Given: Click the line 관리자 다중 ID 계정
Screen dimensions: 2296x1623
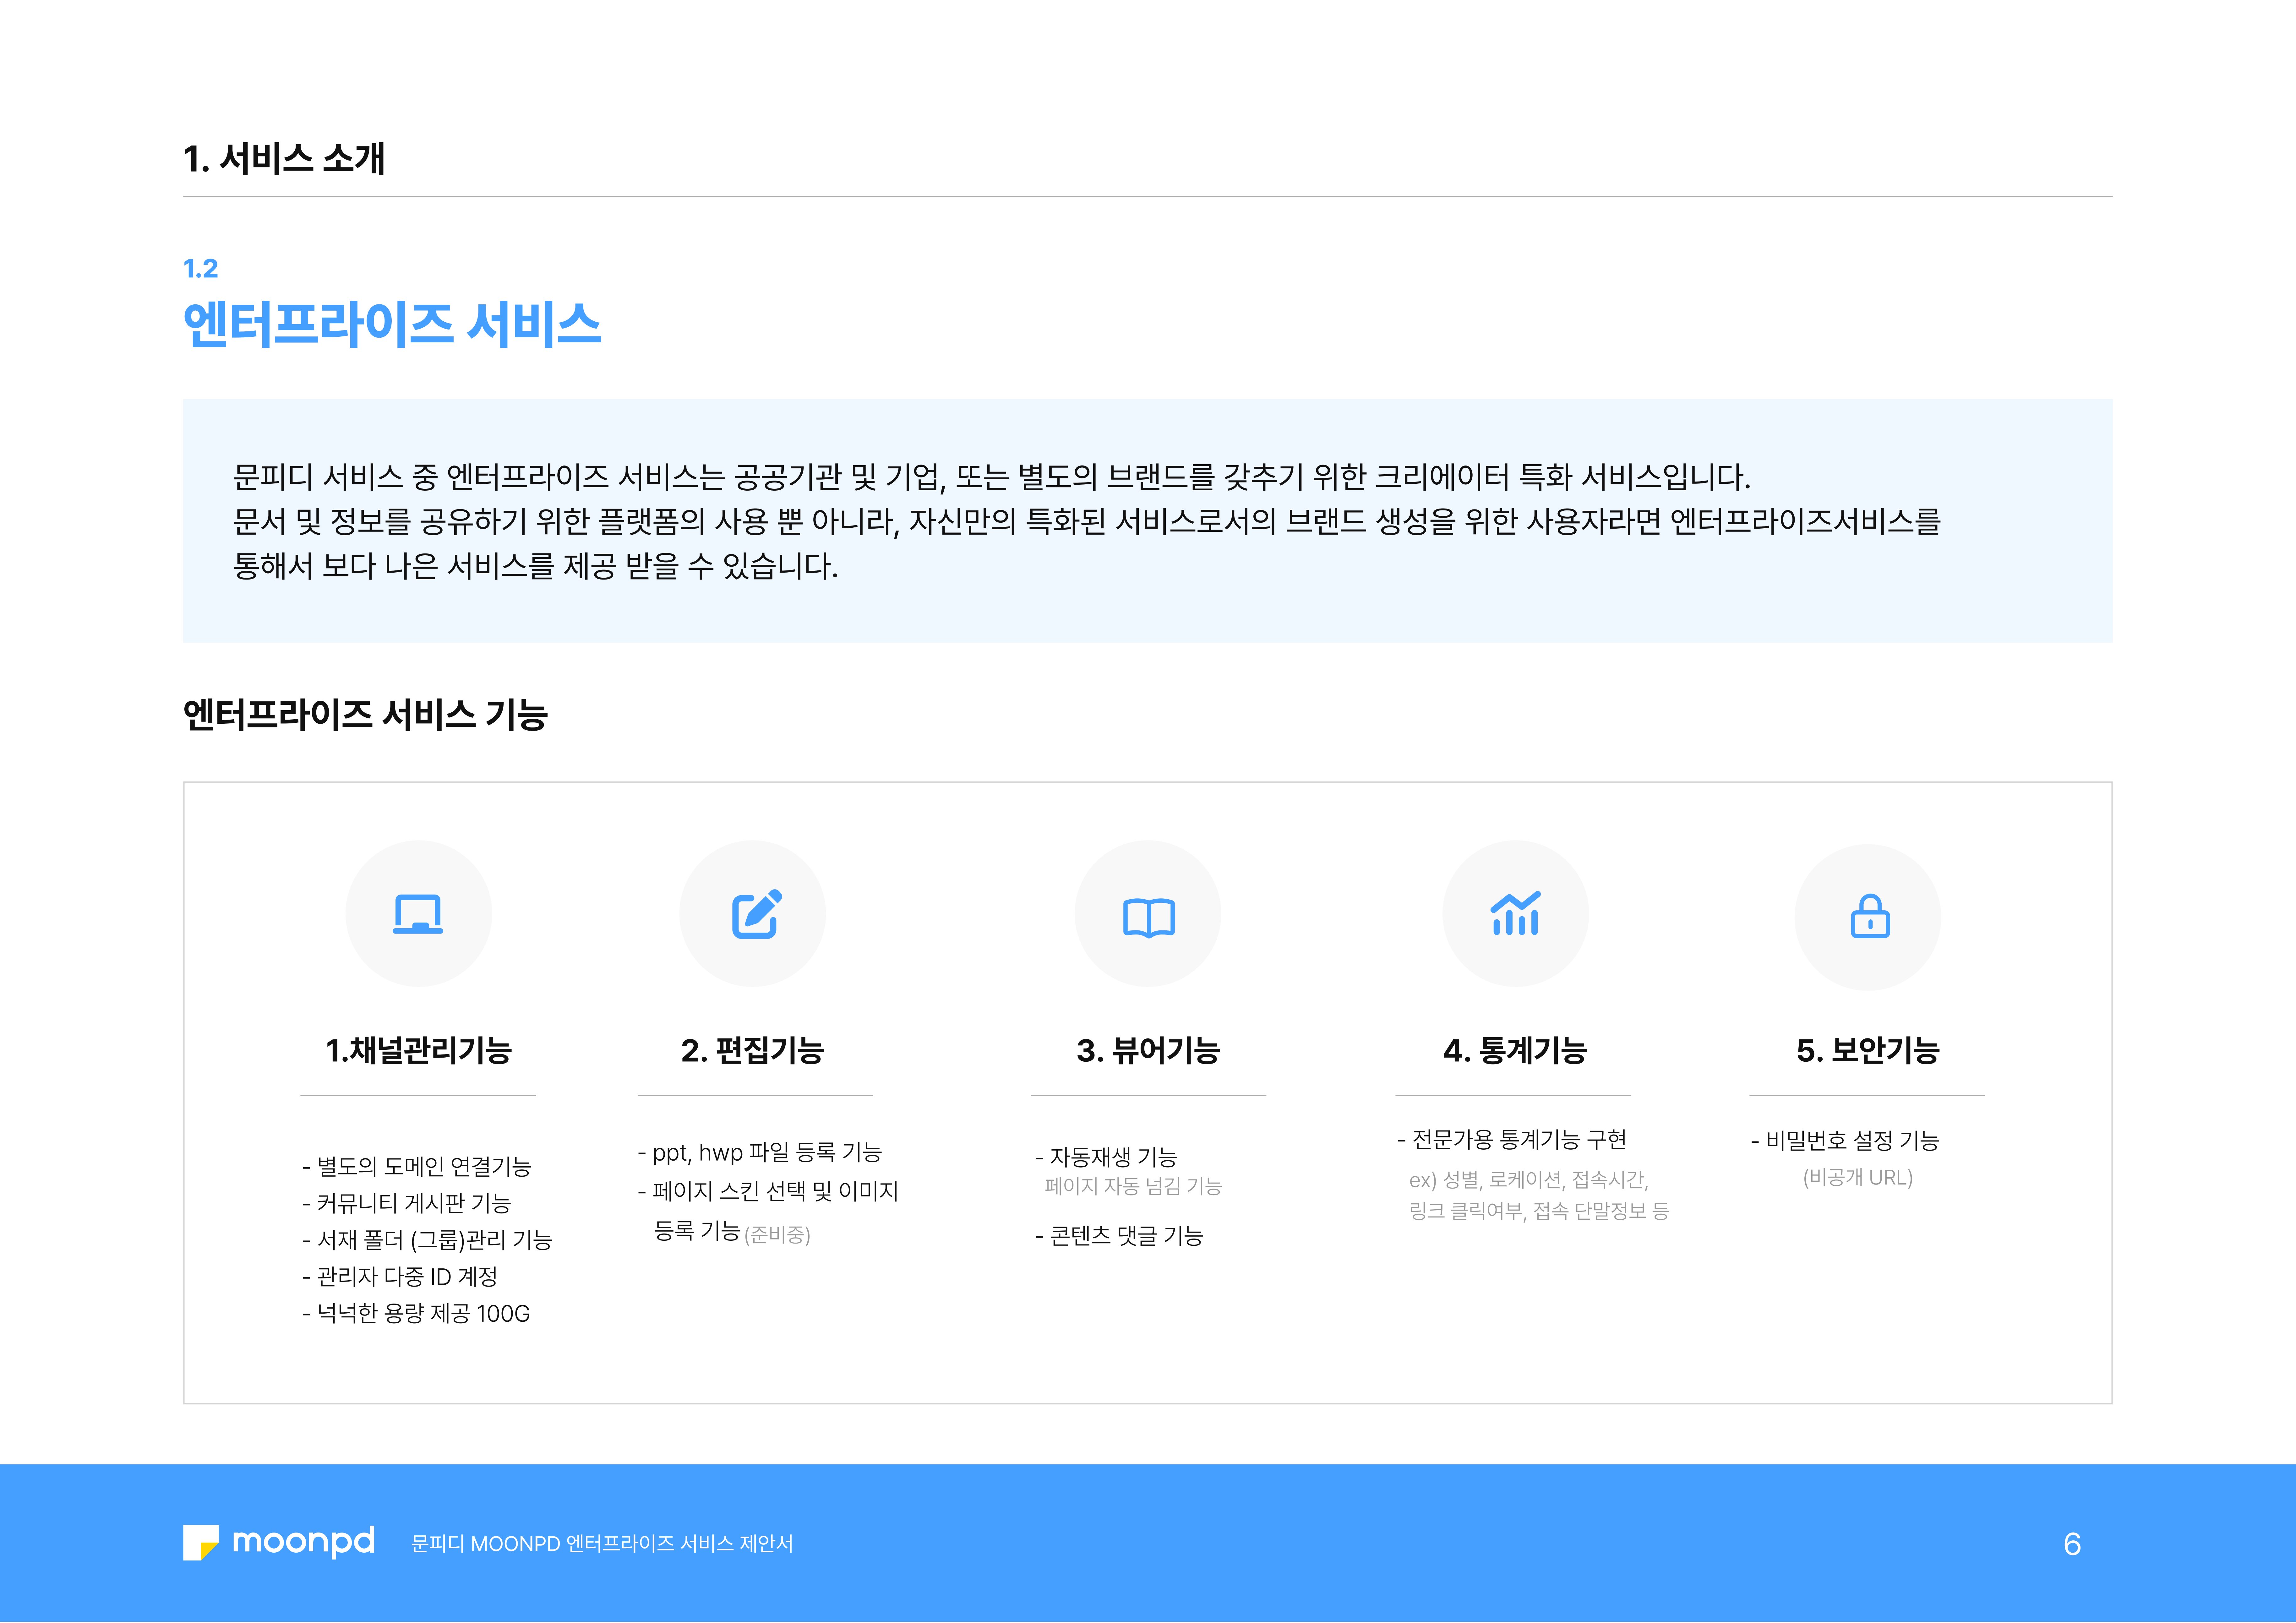Looking at the screenshot, I should [400, 1277].
